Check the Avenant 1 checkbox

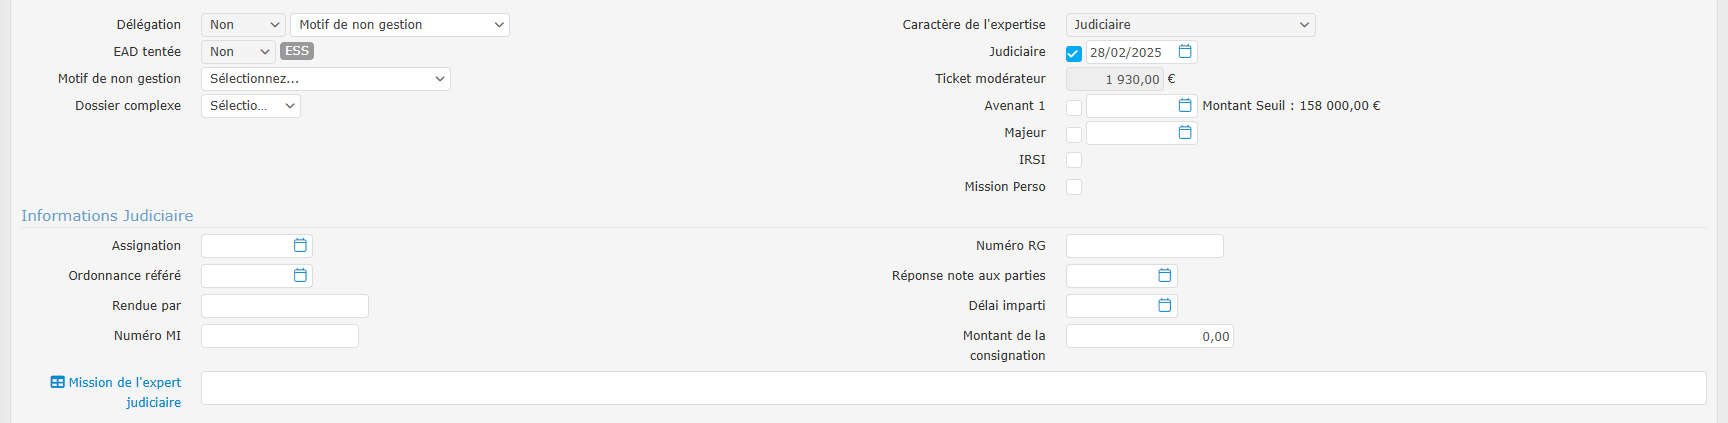(1074, 107)
